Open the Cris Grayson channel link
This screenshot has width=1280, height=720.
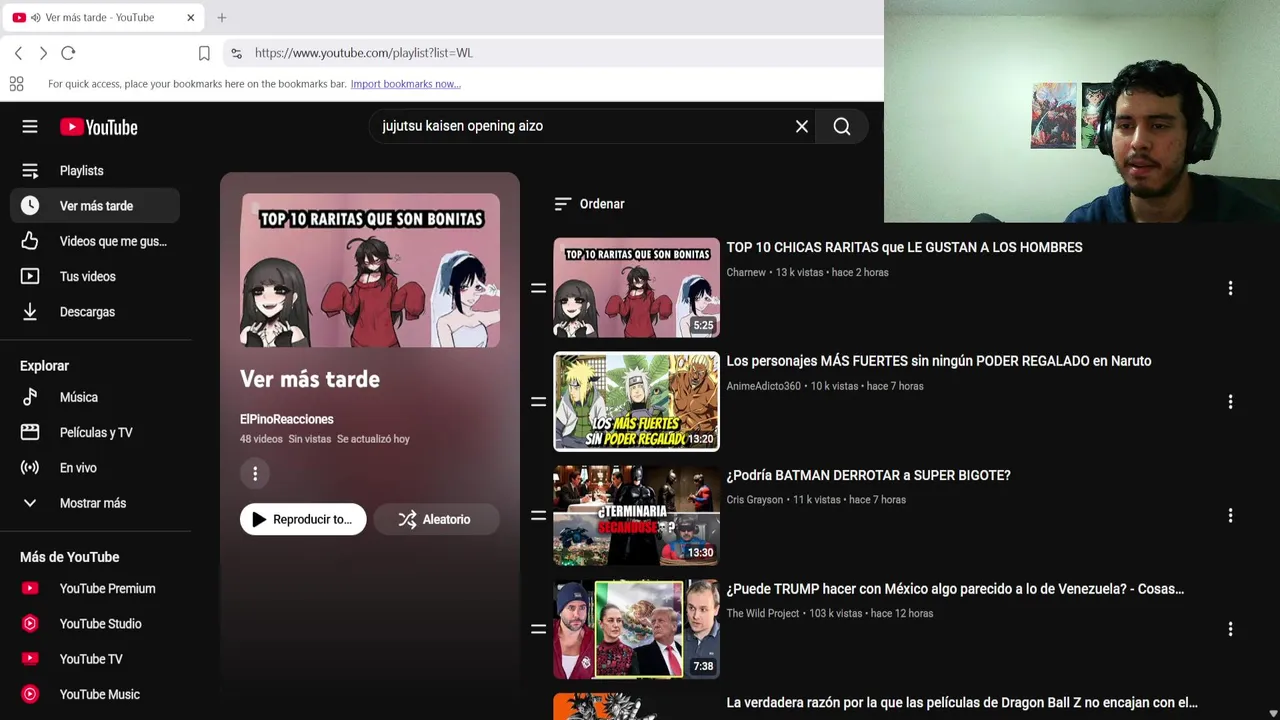pos(754,500)
